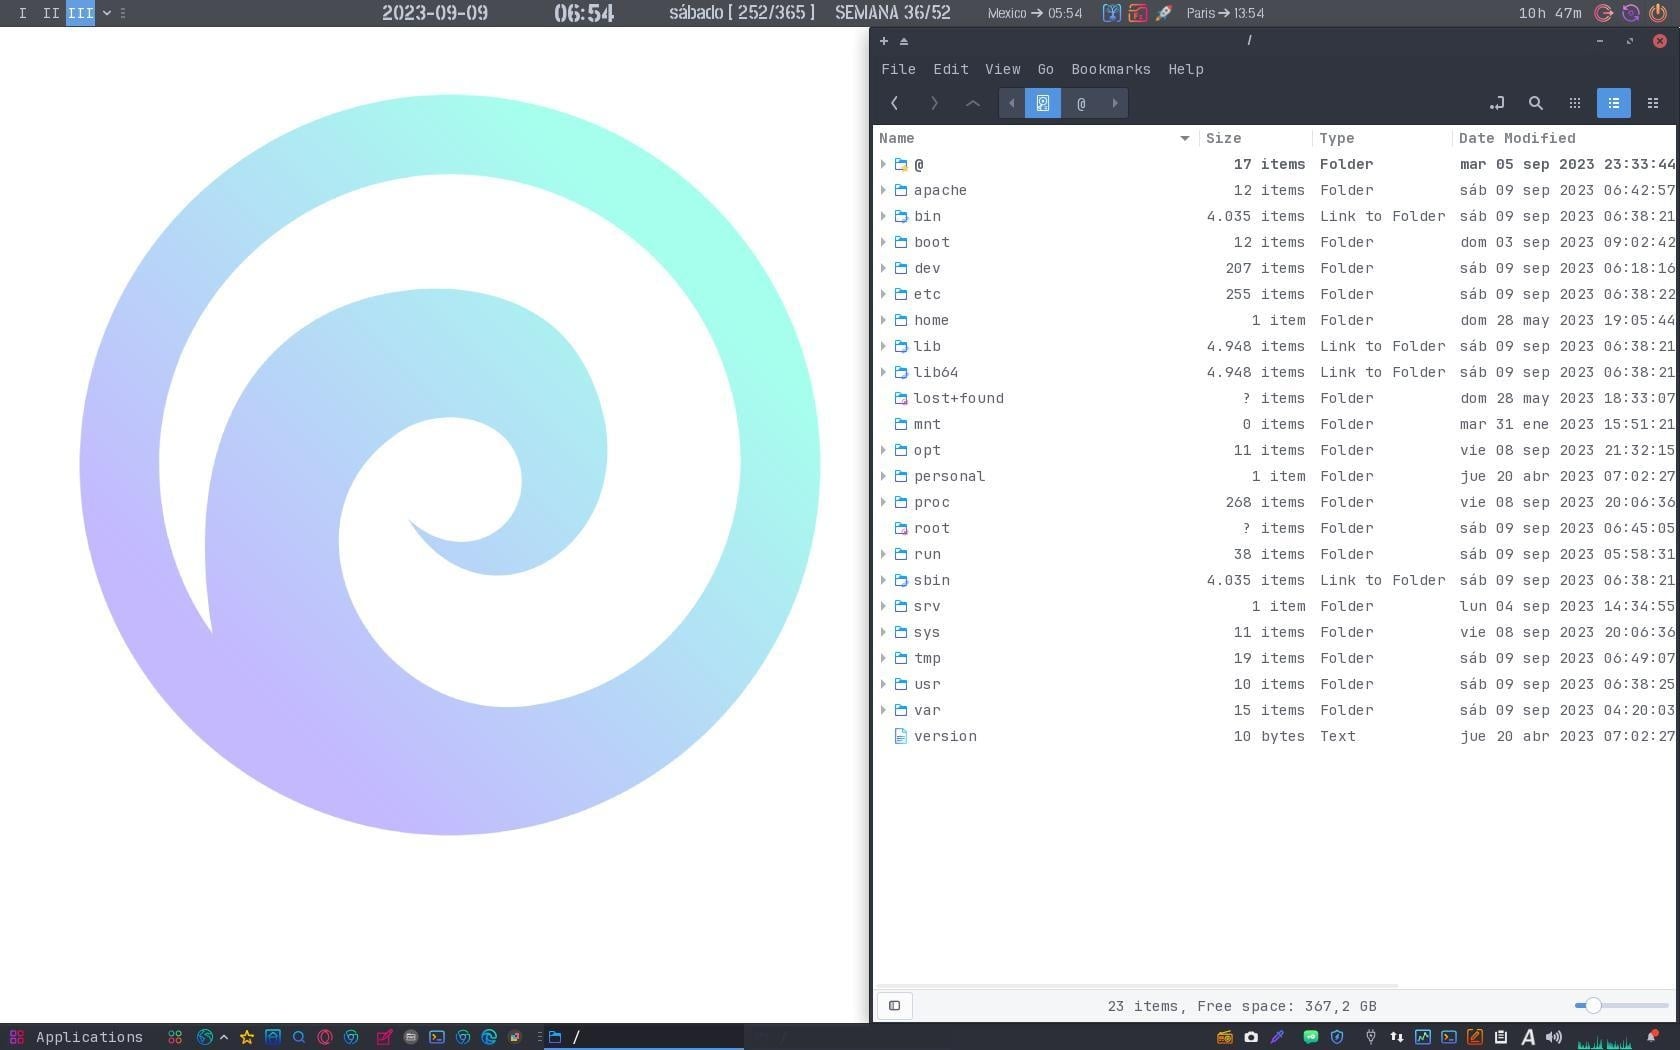Viewport: 1680px width, 1050px height.
Task: Click the restart icon in top panel
Action: (1631, 13)
